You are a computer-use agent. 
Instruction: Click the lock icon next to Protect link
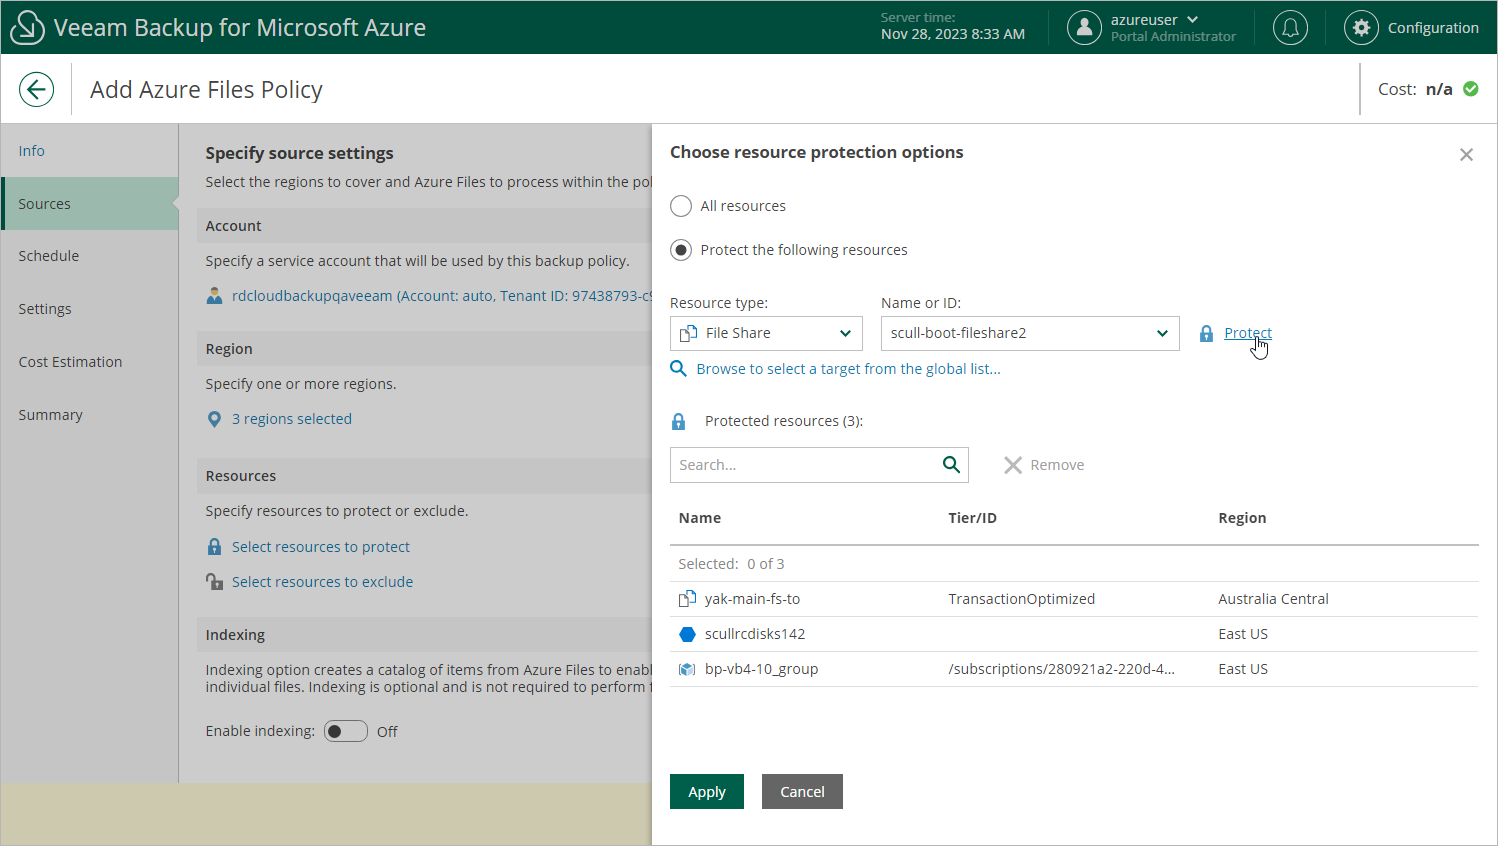pyautogui.click(x=1206, y=334)
